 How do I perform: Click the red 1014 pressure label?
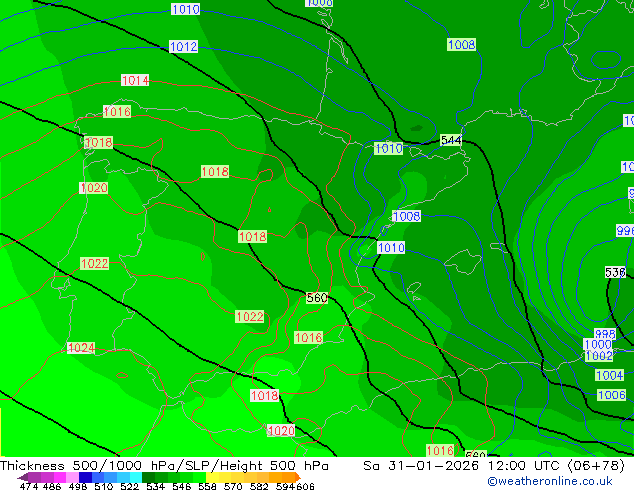click(135, 80)
